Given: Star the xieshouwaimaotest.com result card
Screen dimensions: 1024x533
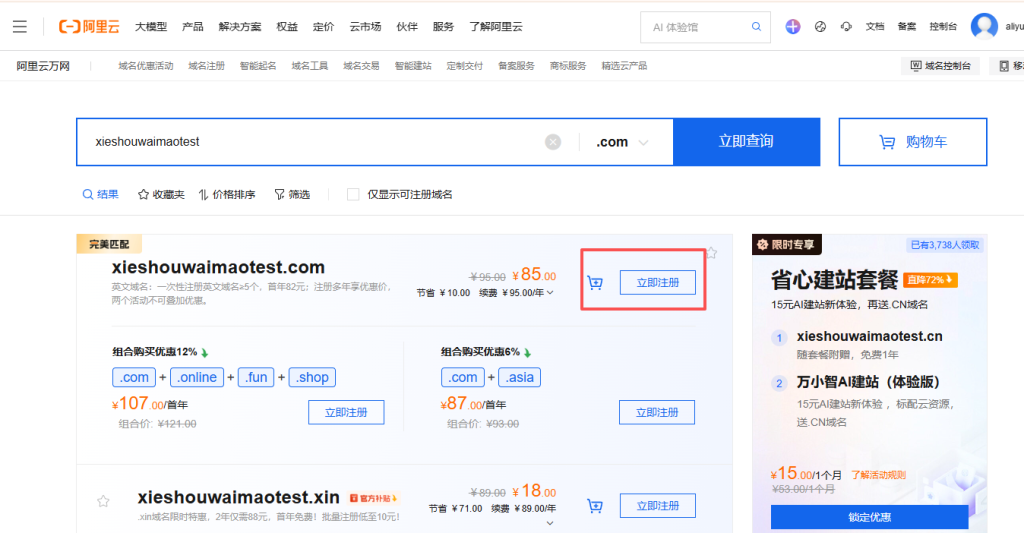Looking at the screenshot, I should (x=711, y=253).
